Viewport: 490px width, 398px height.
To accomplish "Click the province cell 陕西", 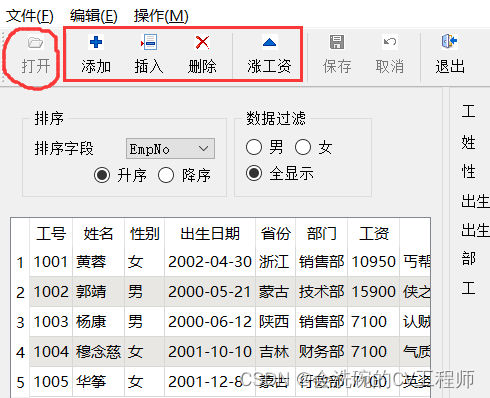I will (275, 322).
